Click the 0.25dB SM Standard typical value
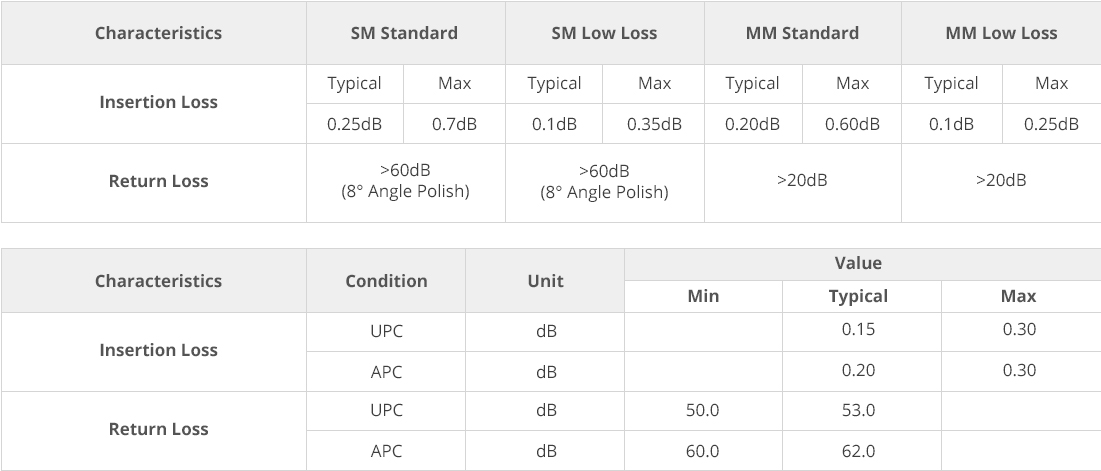This screenshot has width=1101, height=471. click(355, 124)
